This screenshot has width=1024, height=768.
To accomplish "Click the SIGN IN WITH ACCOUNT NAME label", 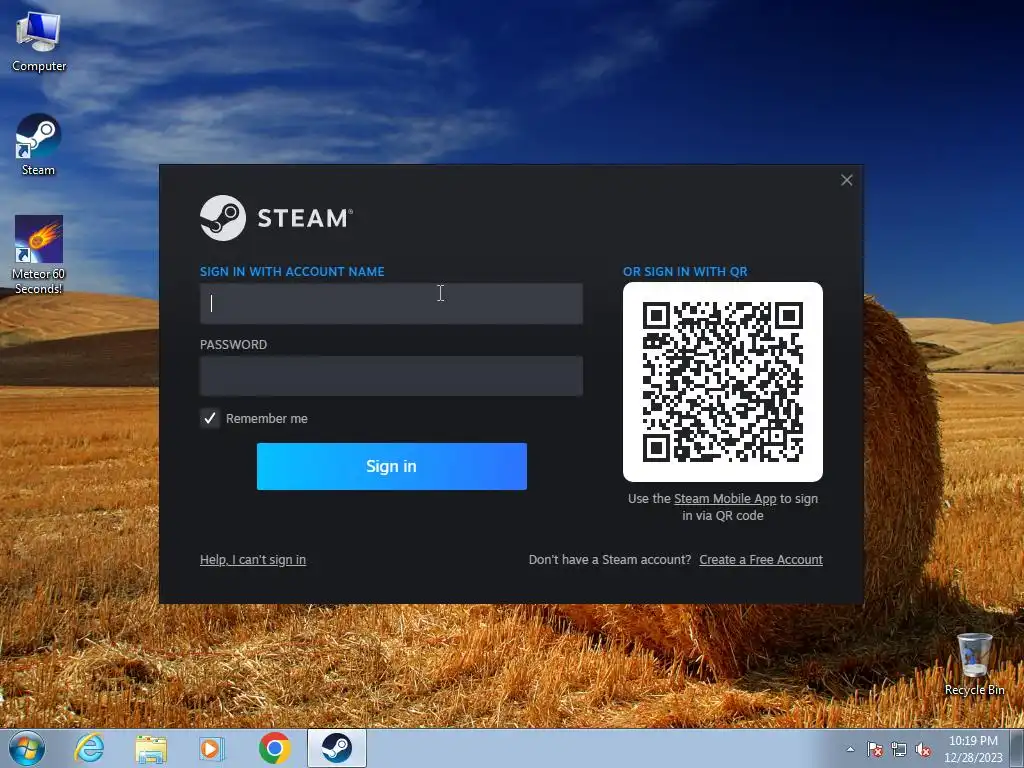I will (292, 272).
